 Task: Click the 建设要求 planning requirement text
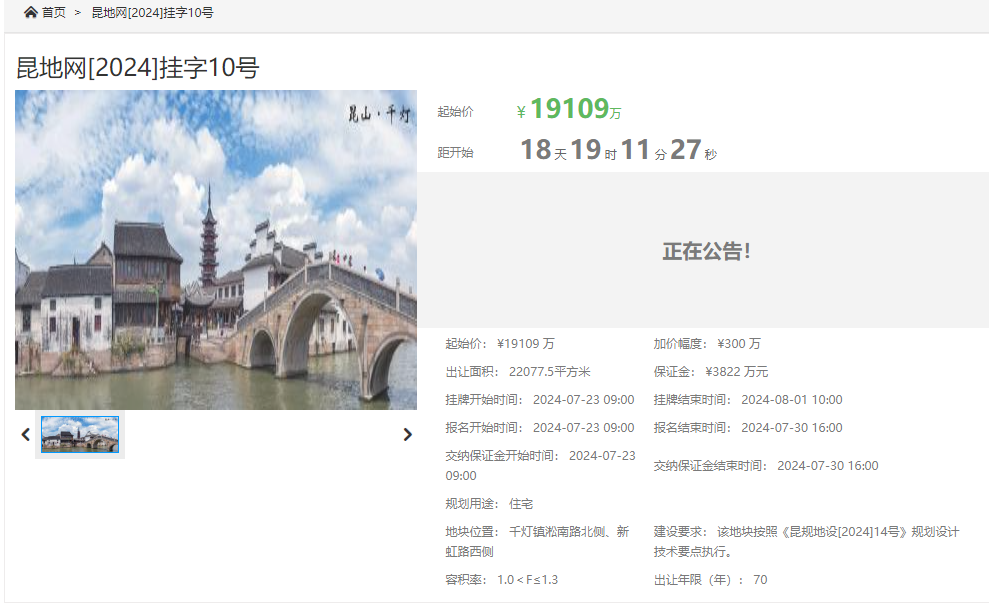point(806,541)
